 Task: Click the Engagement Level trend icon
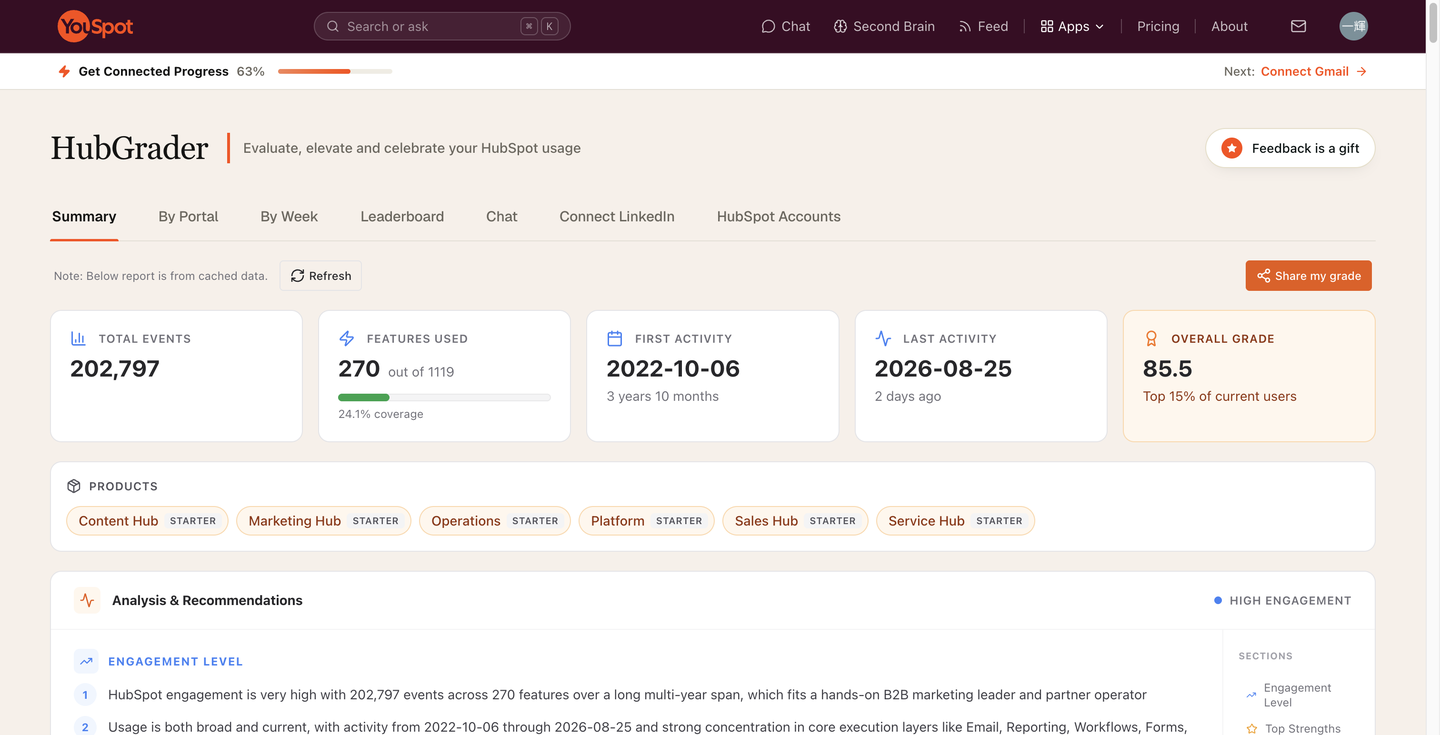[86, 661]
